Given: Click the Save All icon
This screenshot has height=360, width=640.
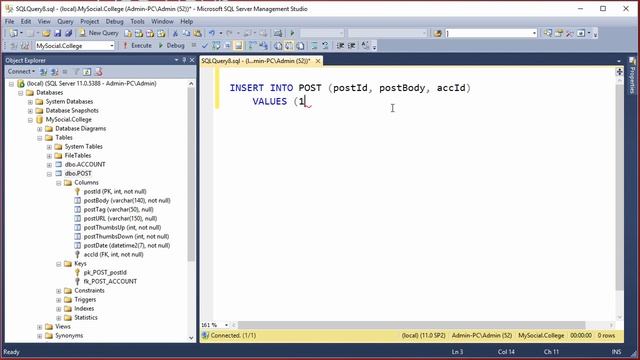Looking at the screenshot, I should coord(69,33).
